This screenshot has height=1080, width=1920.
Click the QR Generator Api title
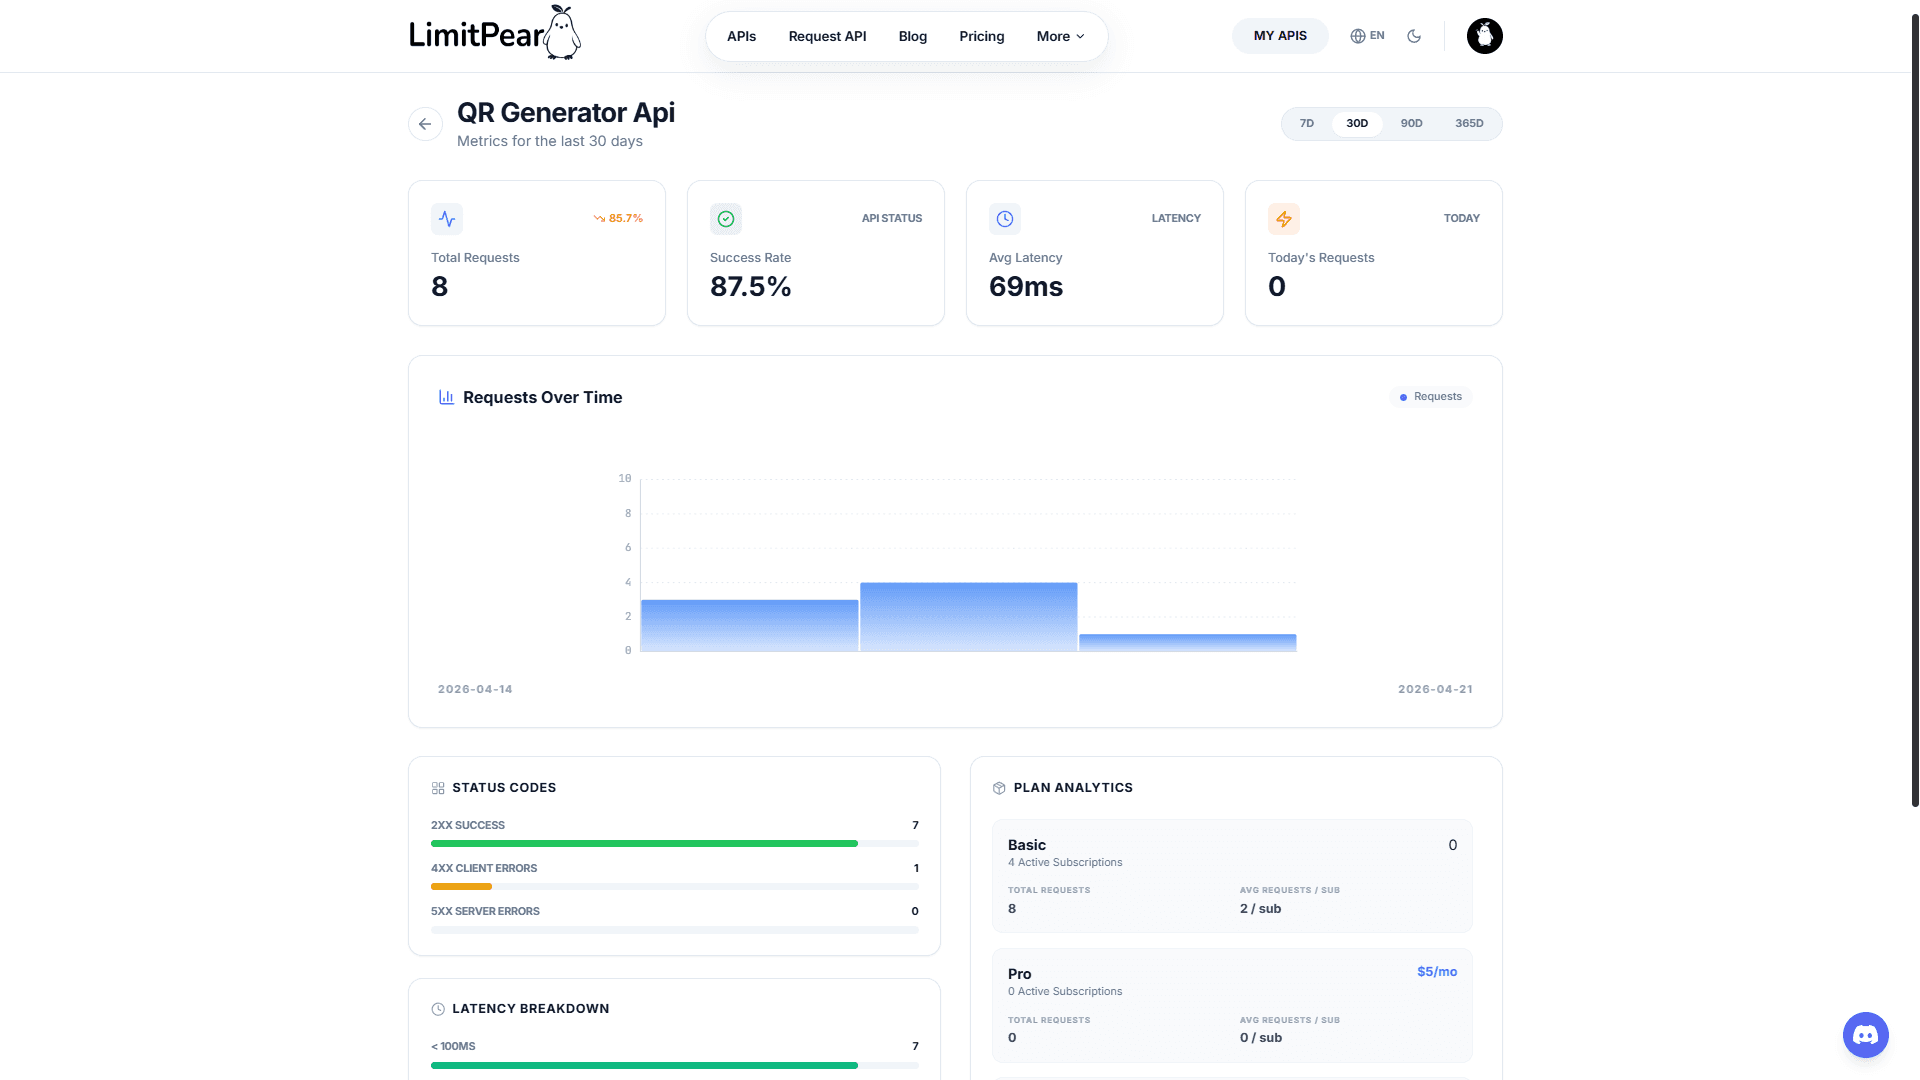pyautogui.click(x=566, y=113)
